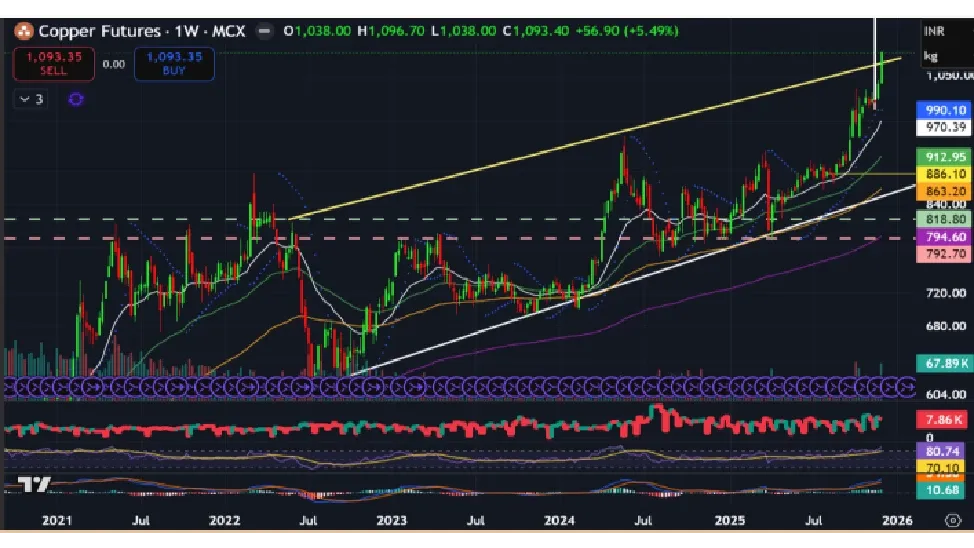Screen dimensions: 974x548
Task: Click the red 7.86 K indicator label
Action: click(943, 420)
